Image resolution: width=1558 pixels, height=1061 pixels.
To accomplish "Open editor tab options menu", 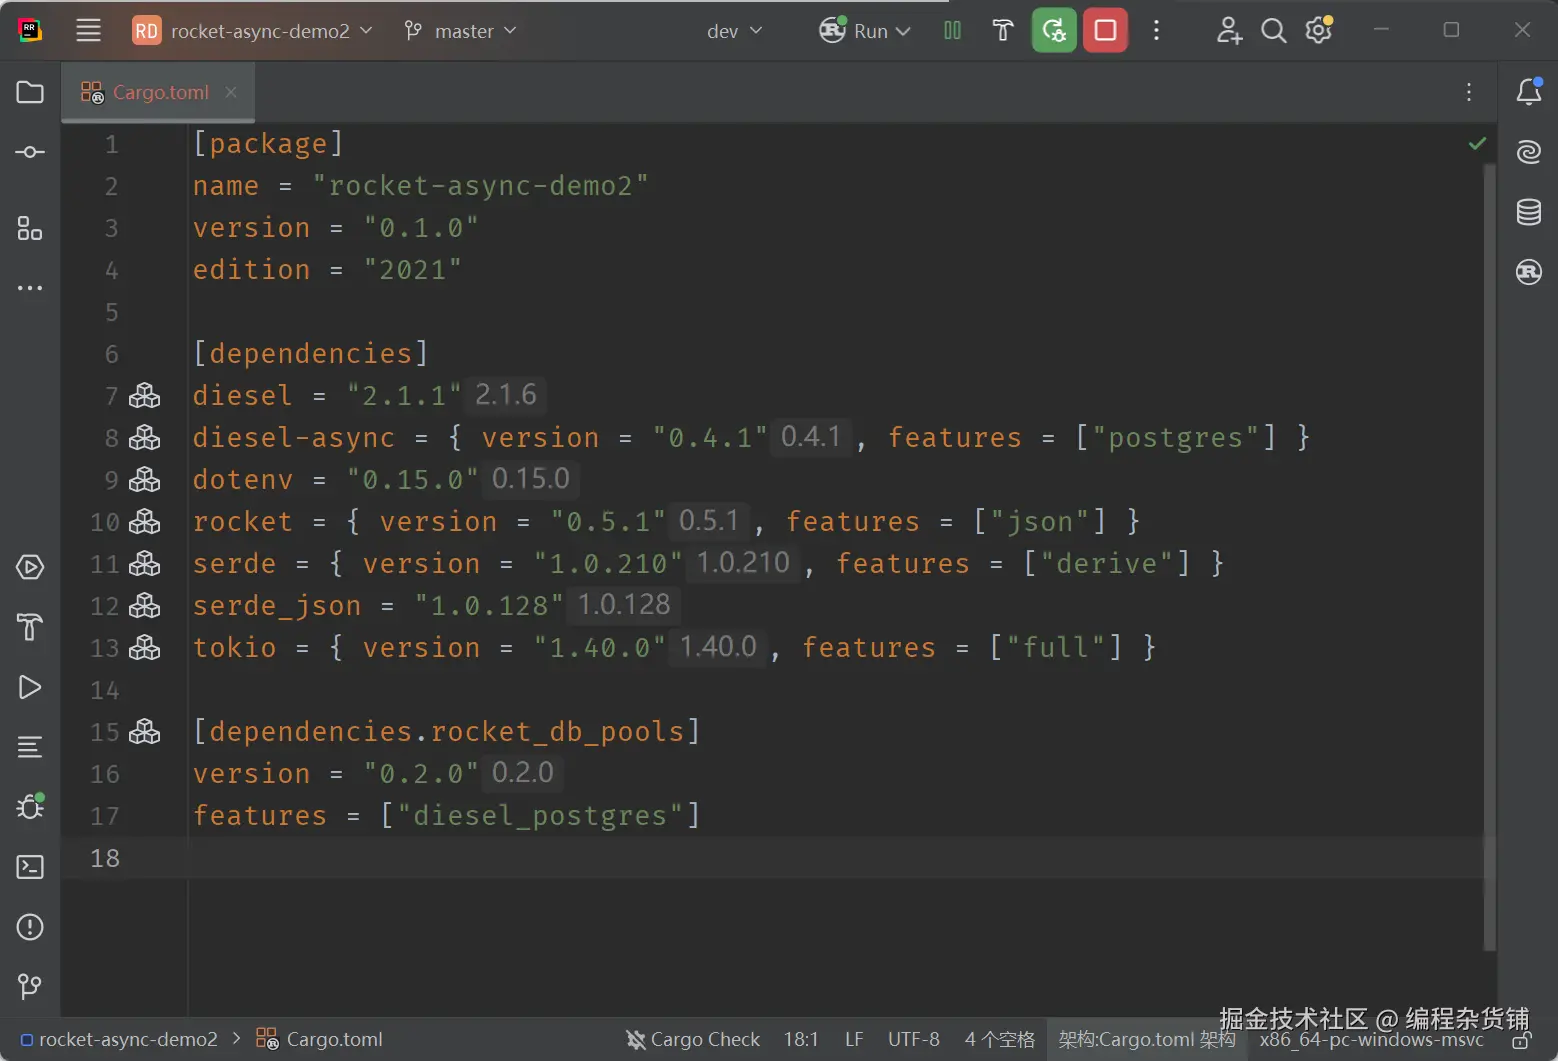I will click(1469, 92).
